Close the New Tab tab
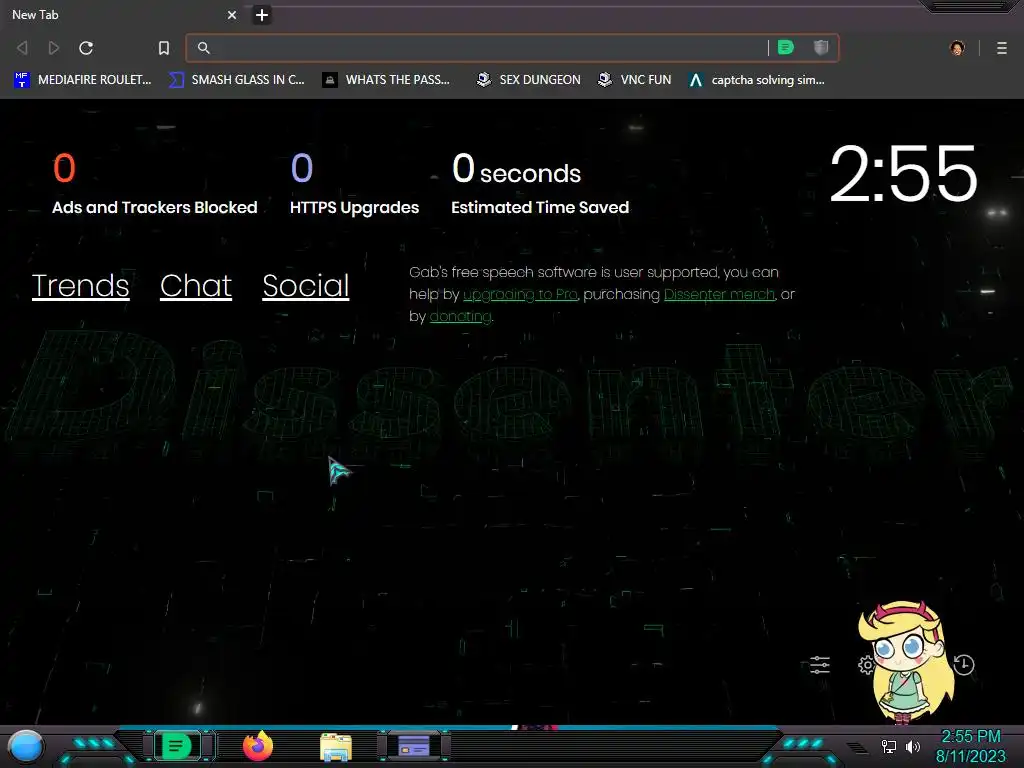Screen dimensions: 1024x768 pos(232,15)
